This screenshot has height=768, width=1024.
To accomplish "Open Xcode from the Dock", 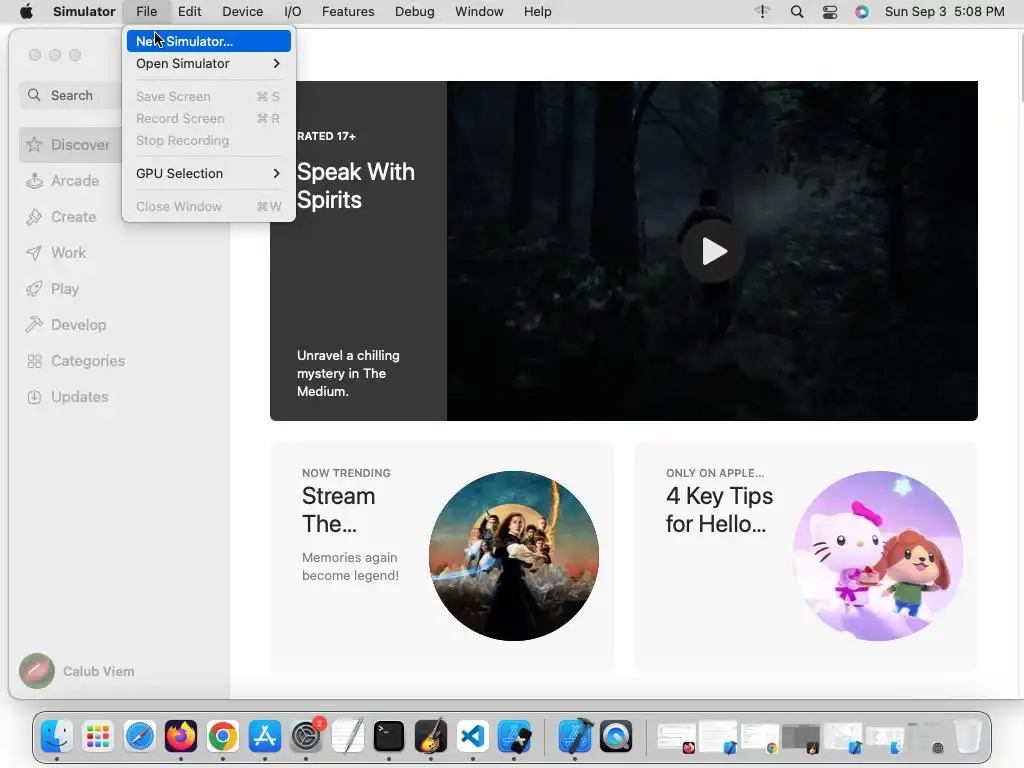I will click(575, 737).
